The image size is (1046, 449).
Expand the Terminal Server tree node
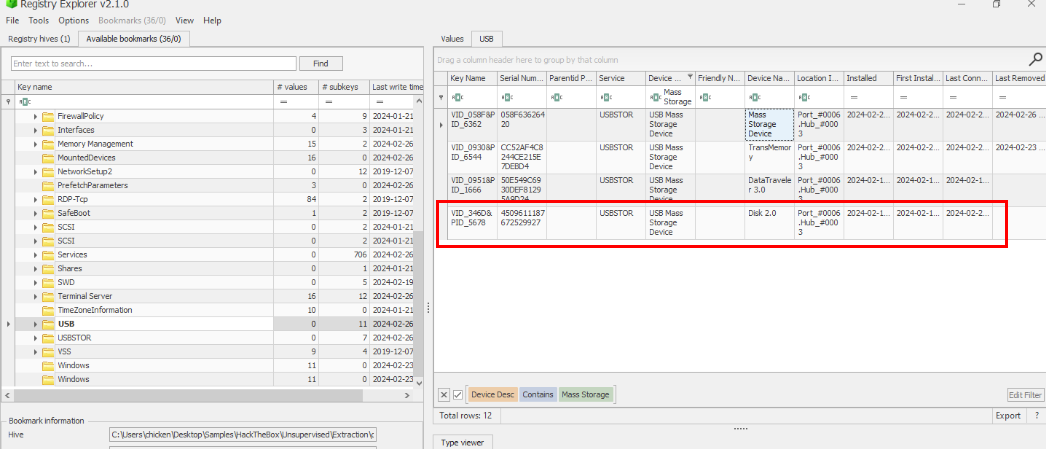[x=36, y=297]
